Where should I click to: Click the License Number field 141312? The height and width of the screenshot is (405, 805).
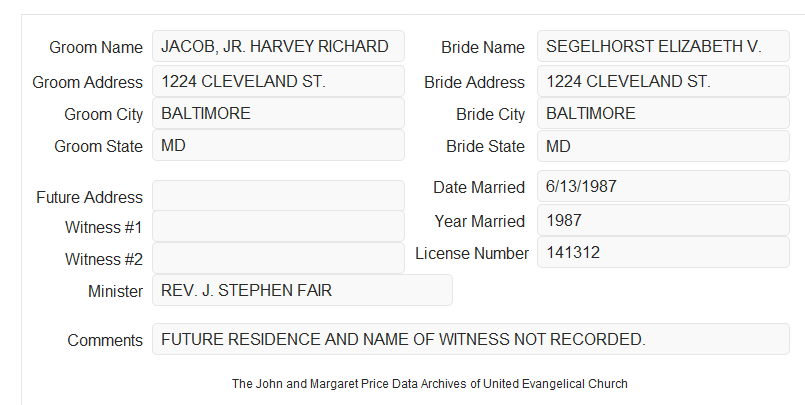663,252
